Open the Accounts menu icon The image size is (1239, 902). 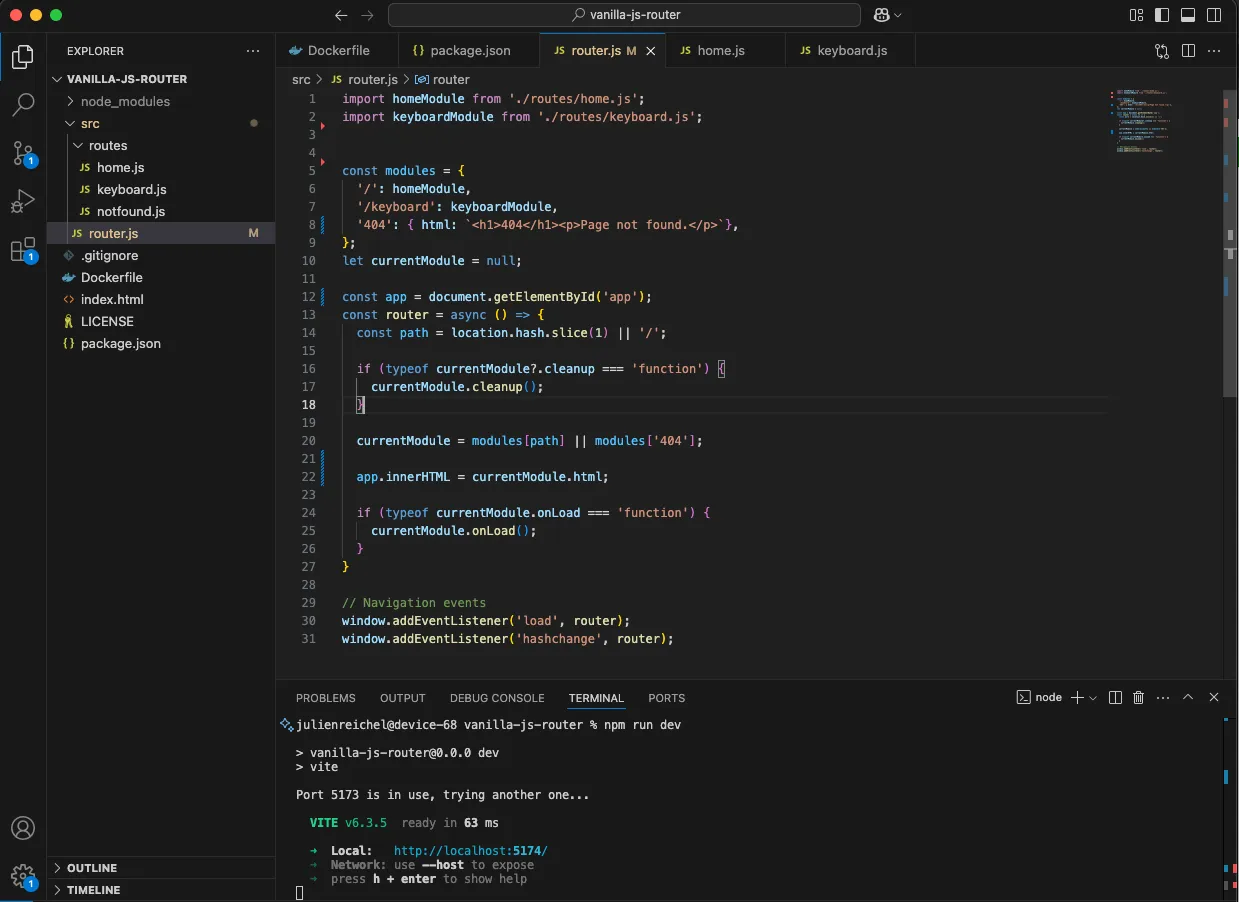(23, 828)
